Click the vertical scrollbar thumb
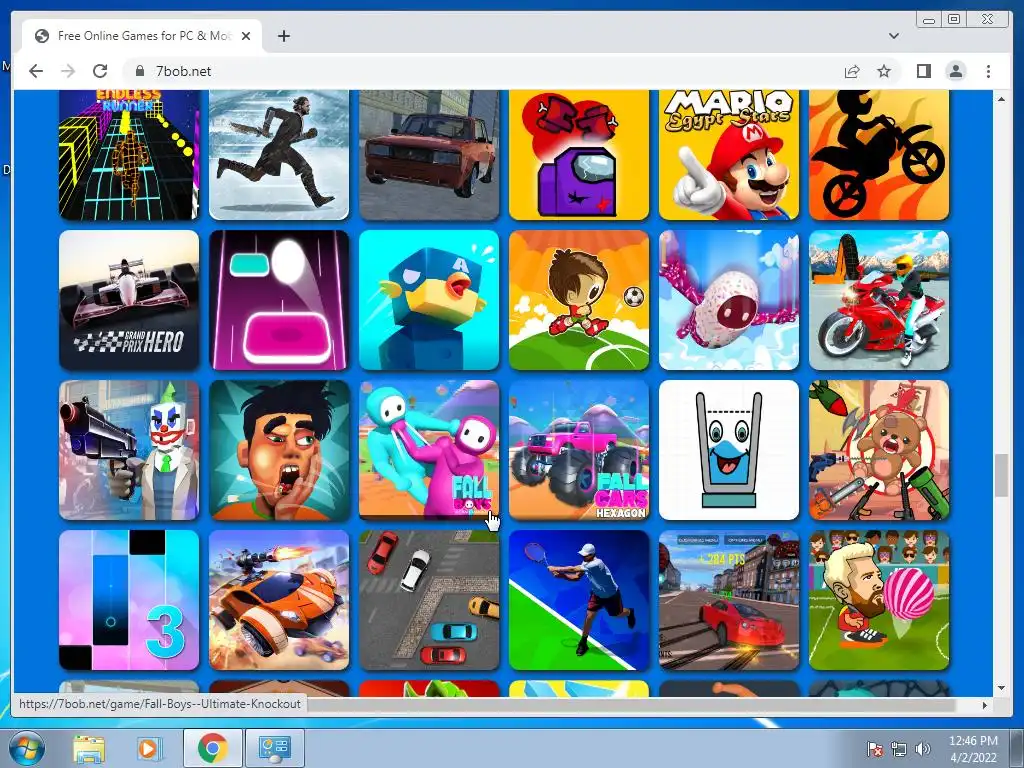This screenshot has height=768, width=1024. pyautogui.click(x=1001, y=475)
